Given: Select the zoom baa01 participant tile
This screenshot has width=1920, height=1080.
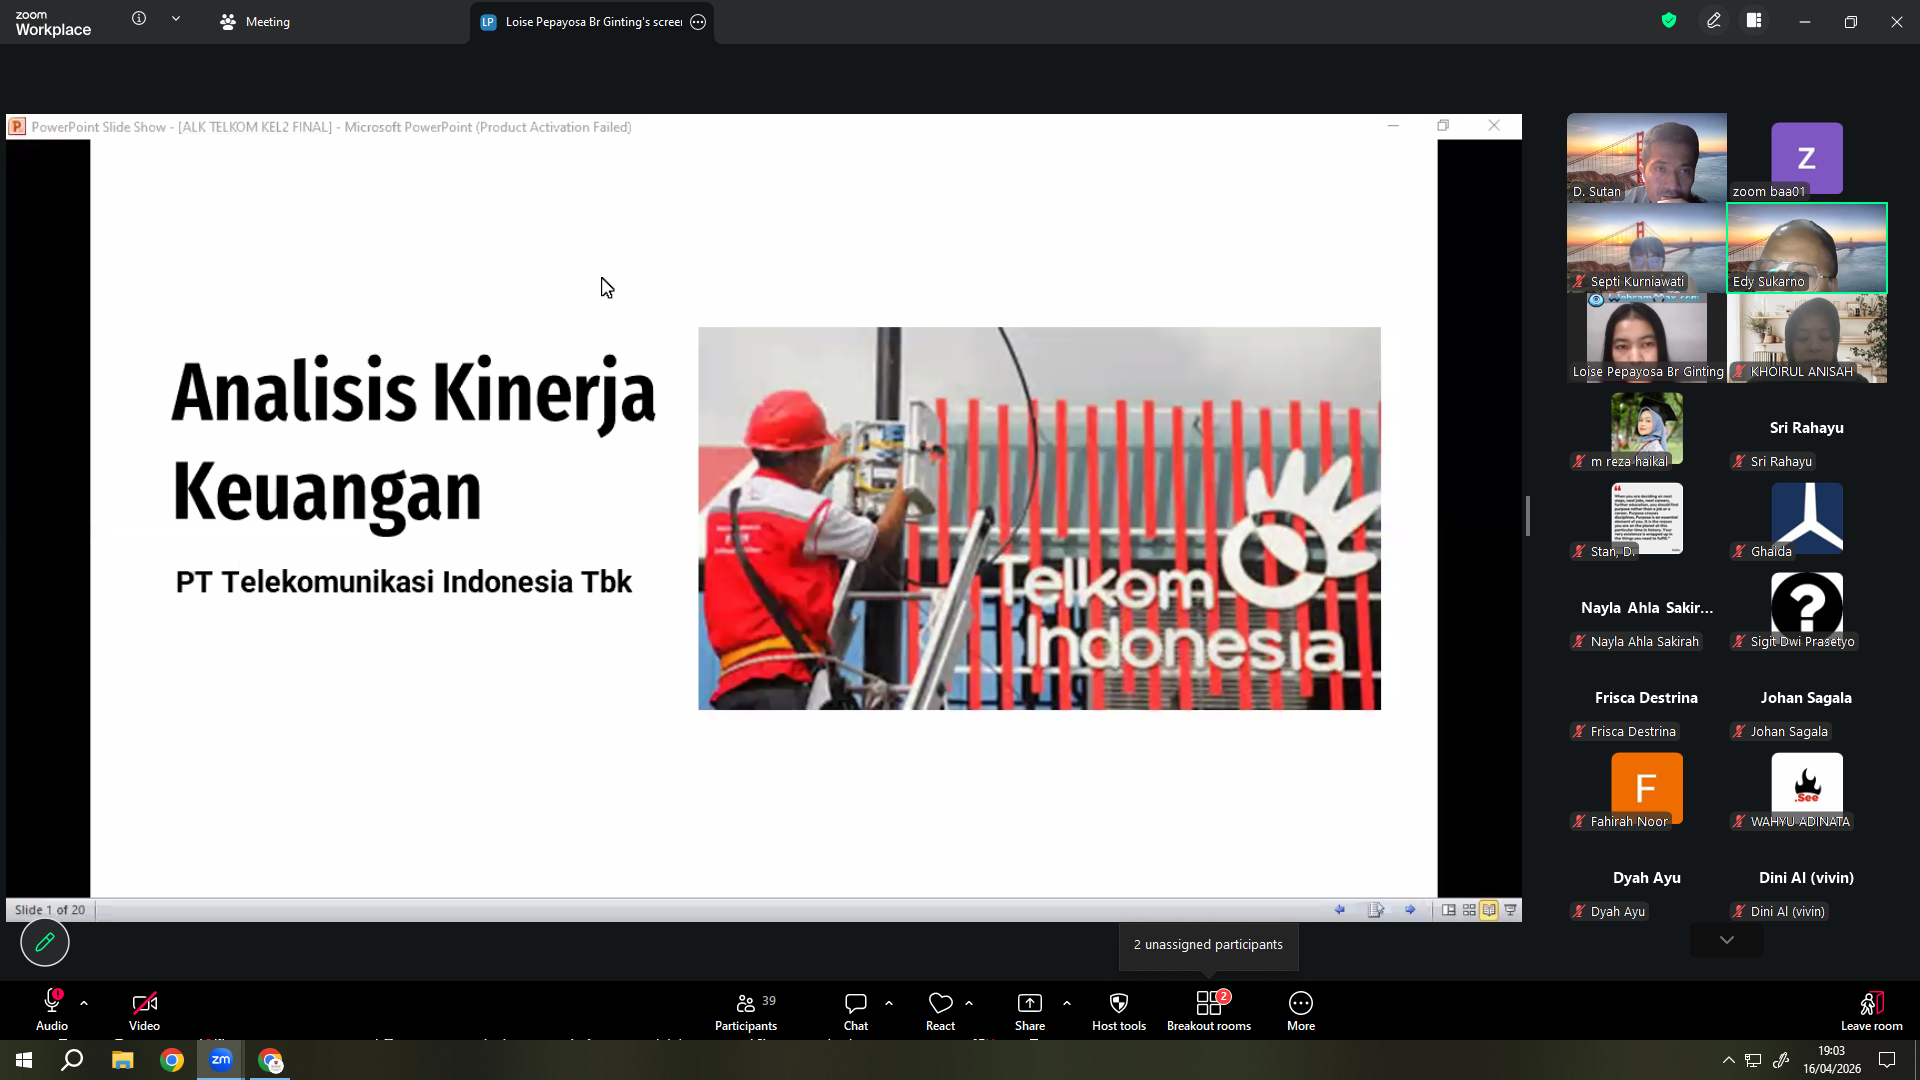Looking at the screenshot, I should click(1807, 158).
